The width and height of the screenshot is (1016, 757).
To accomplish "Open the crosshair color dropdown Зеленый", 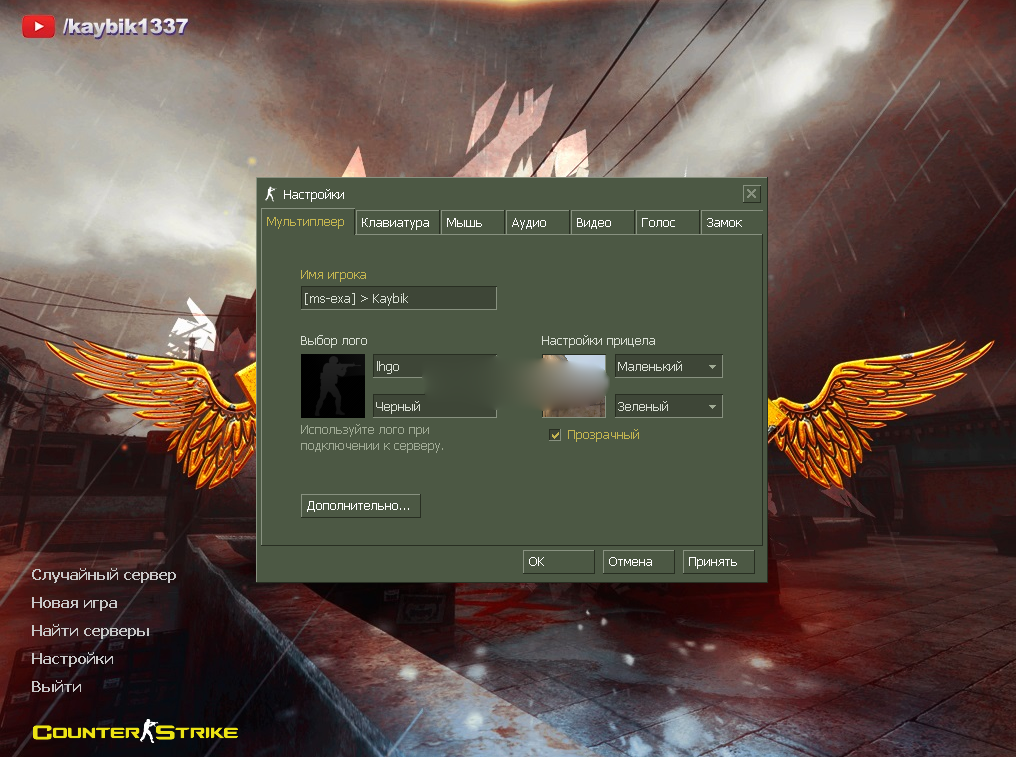I will coord(668,407).
